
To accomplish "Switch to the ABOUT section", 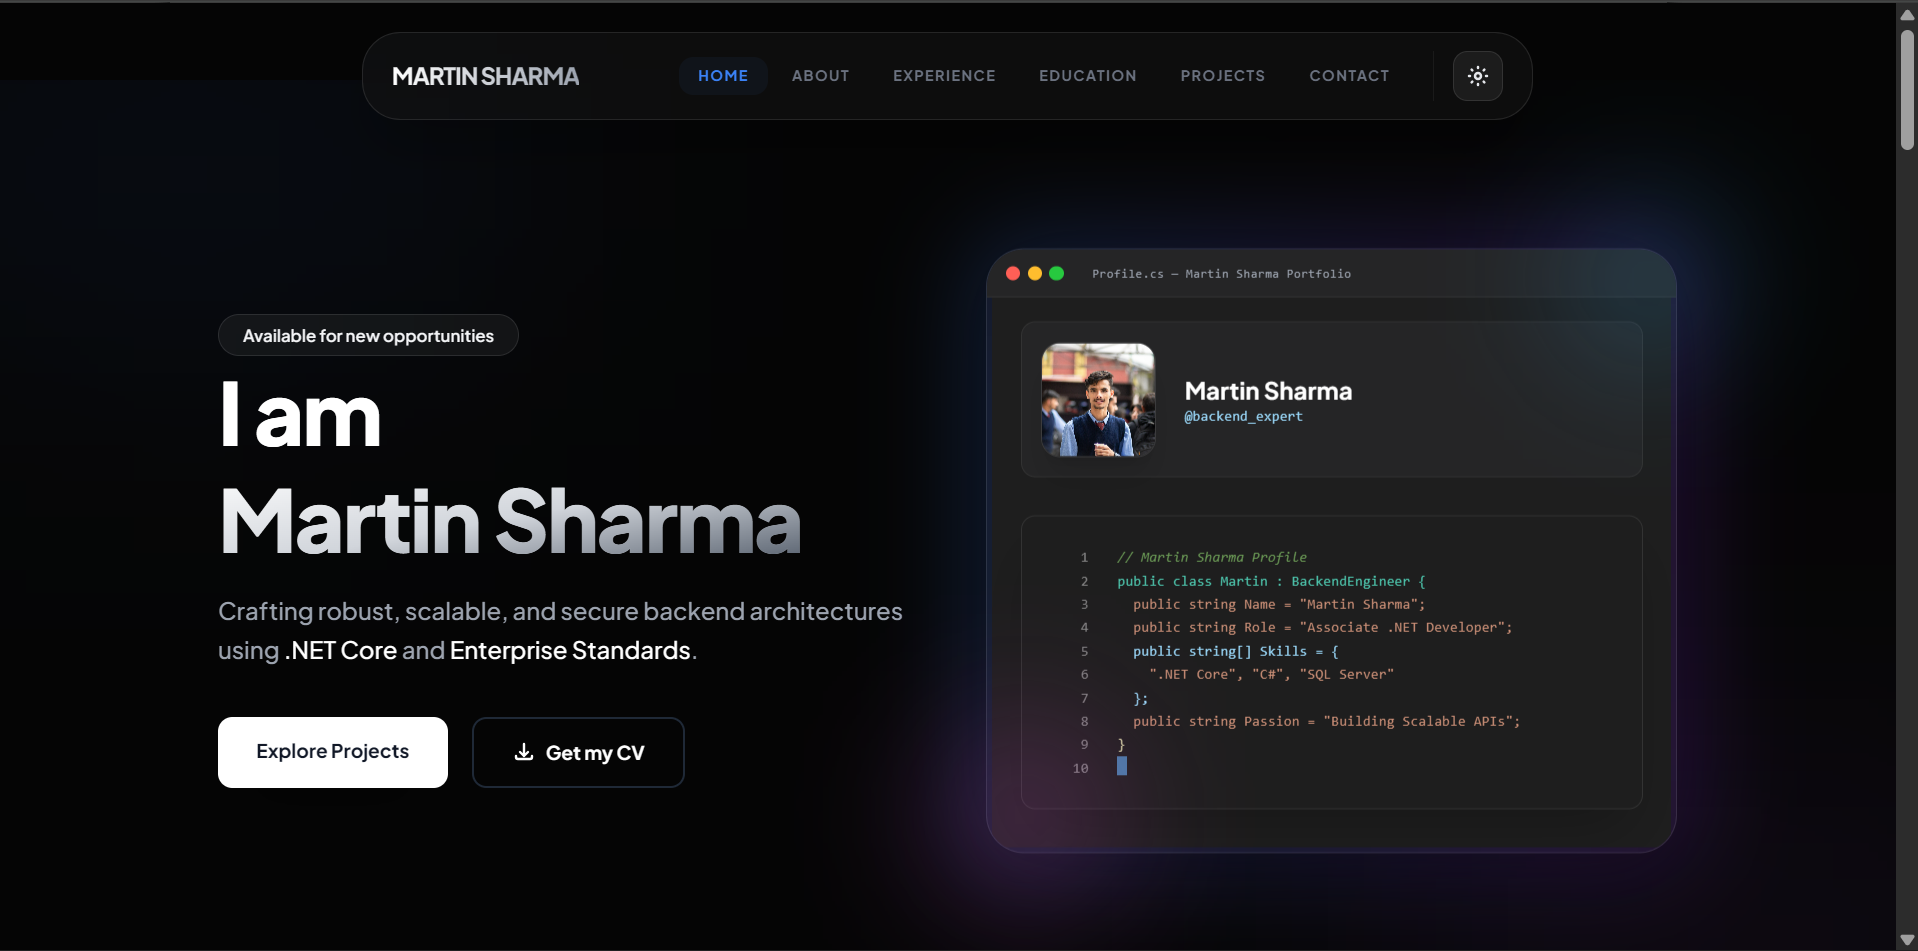I will tap(820, 76).
